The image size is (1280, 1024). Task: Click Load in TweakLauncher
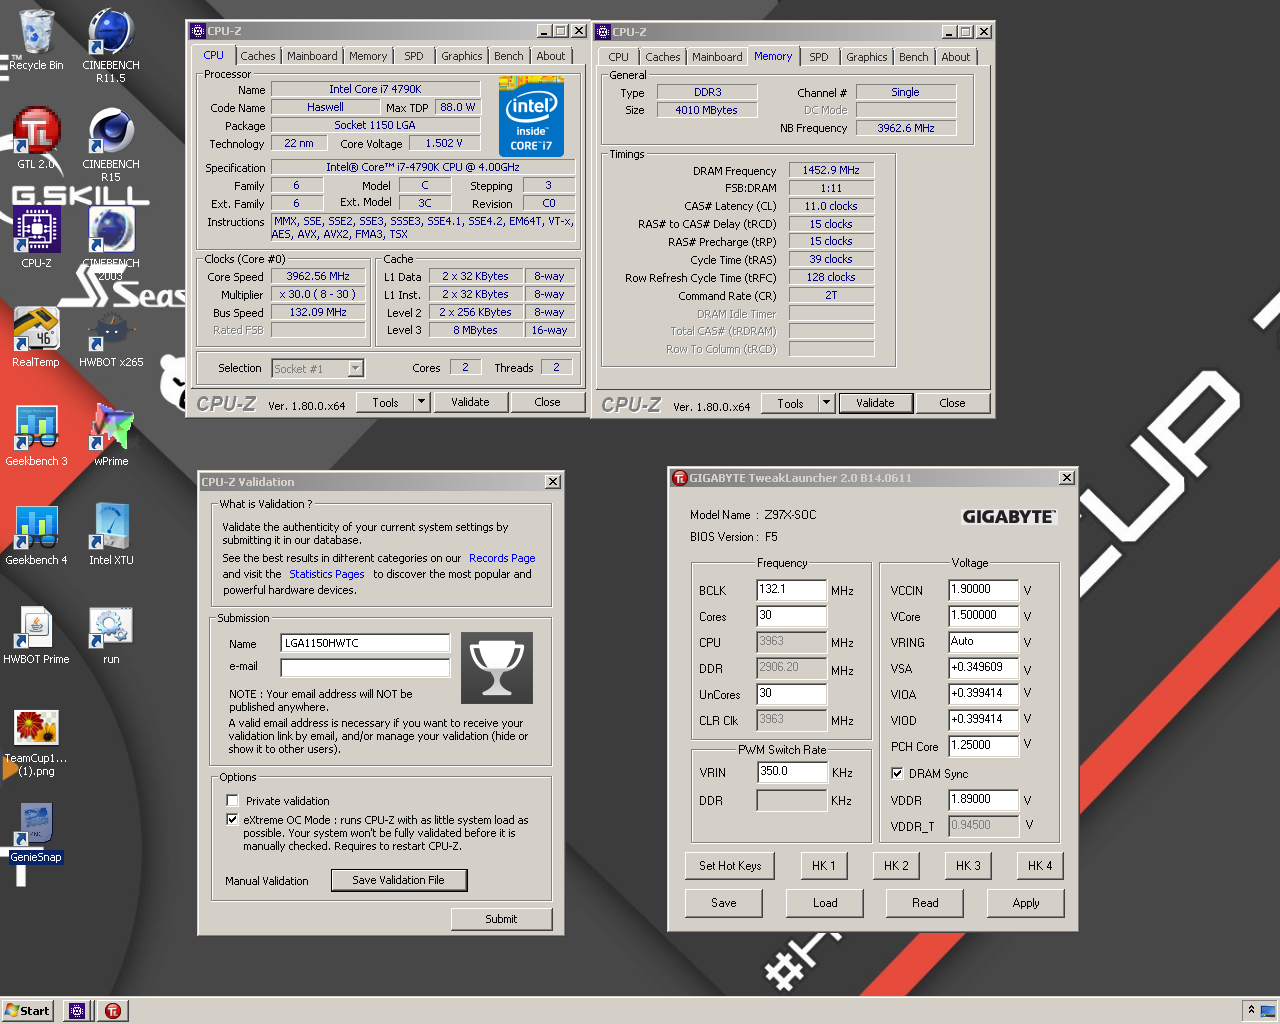pos(825,903)
